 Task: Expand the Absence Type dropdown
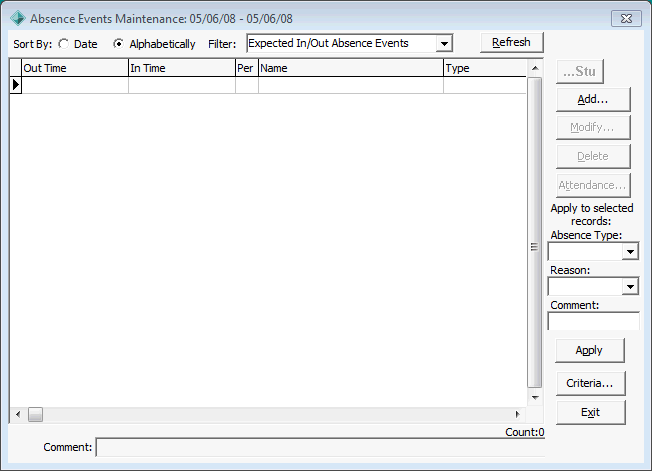coord(630,252)
